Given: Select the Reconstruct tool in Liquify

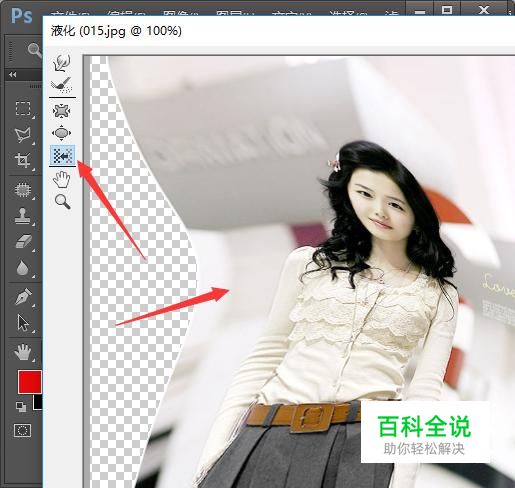Looking at the screenshot, I should [62, 85].
